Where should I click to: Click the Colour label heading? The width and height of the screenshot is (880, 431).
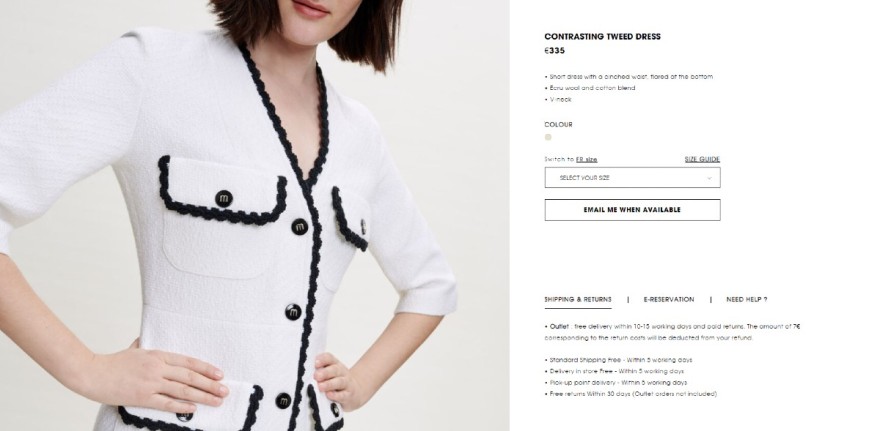[558, 125]
